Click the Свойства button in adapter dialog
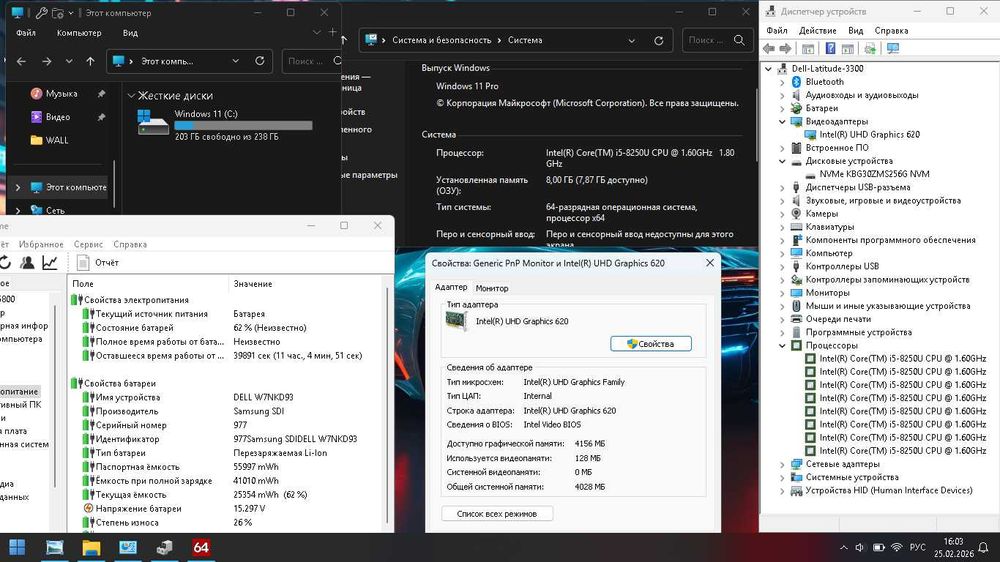 click(651, 344)
